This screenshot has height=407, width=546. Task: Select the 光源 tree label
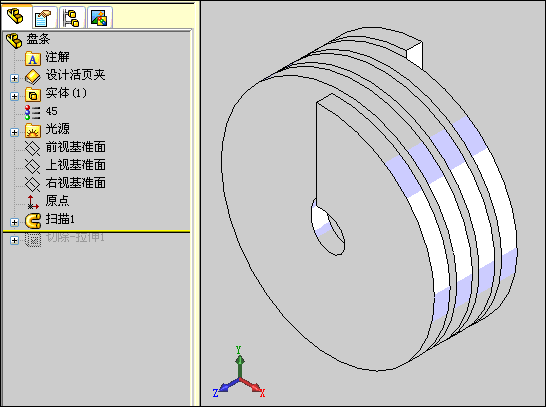(x=57, y=129)
